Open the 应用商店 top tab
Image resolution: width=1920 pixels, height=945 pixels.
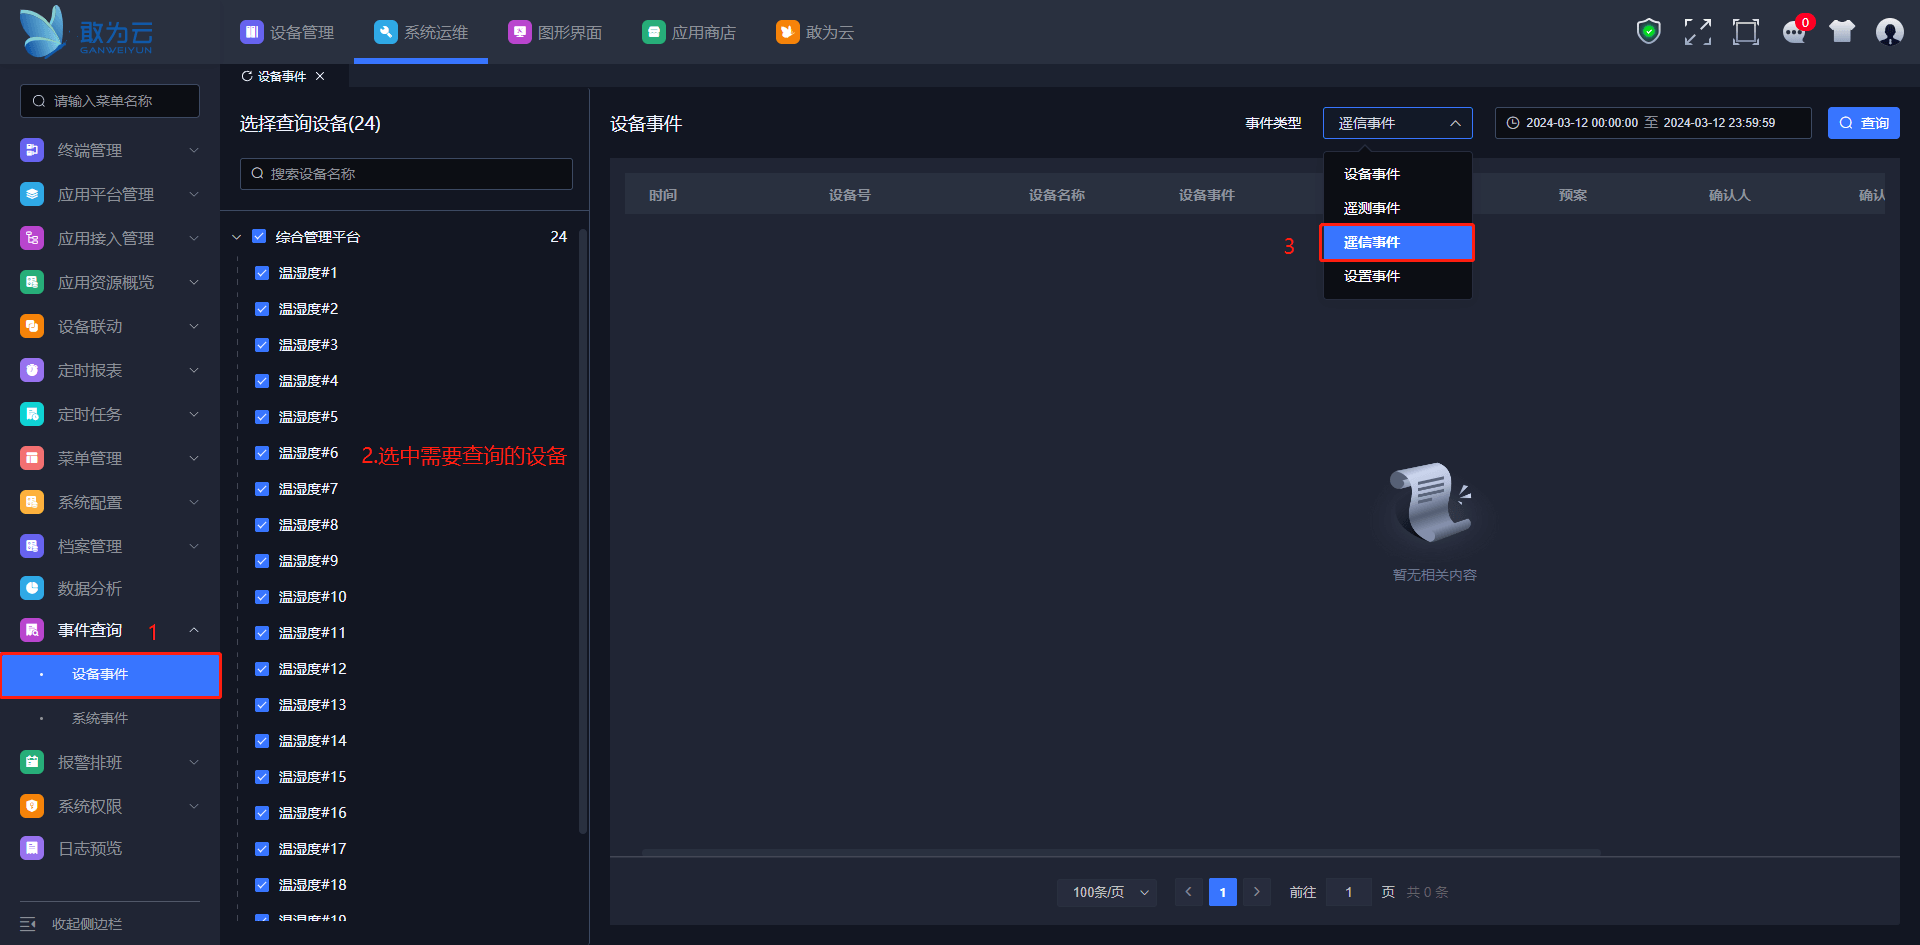pyautogui.click(x=689, y=32)
